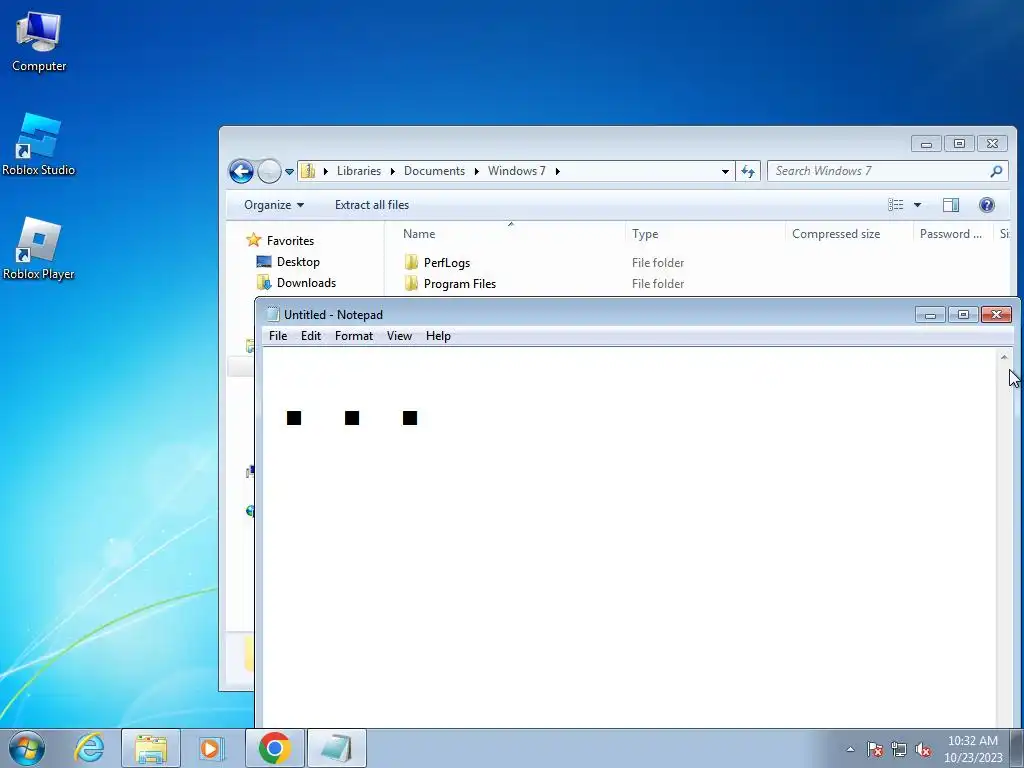1024x768 pixels.
Task: Show hidden tray icons arrow
Action: [x=850, y=749]
